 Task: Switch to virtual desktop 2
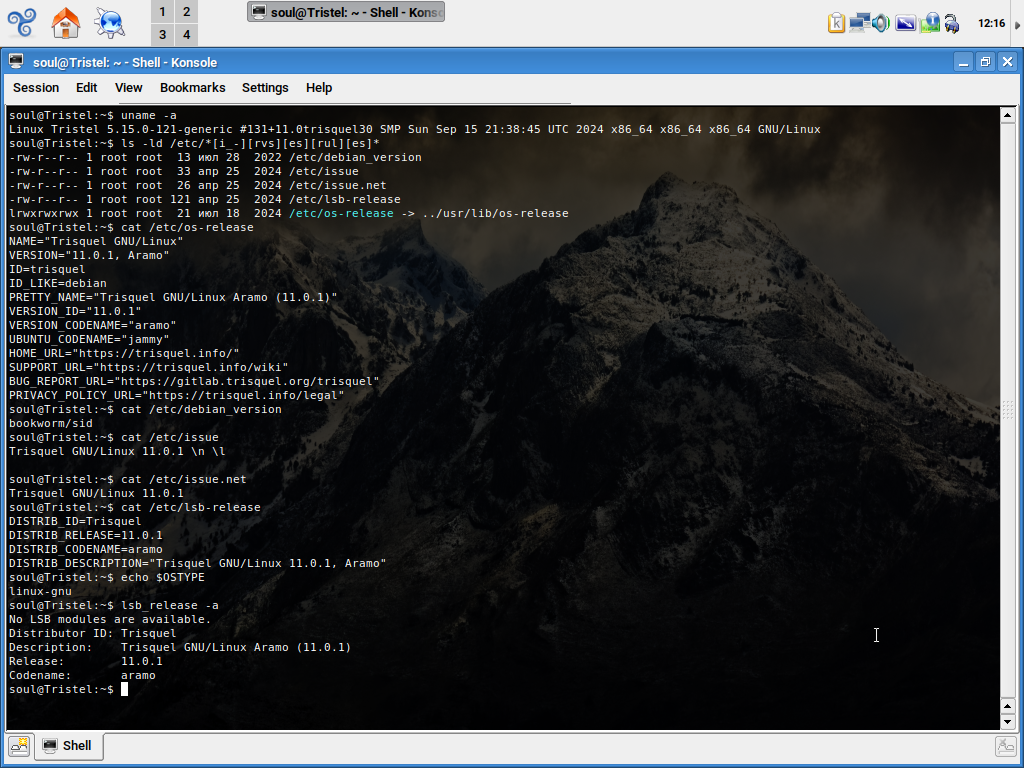click(187, 12)
